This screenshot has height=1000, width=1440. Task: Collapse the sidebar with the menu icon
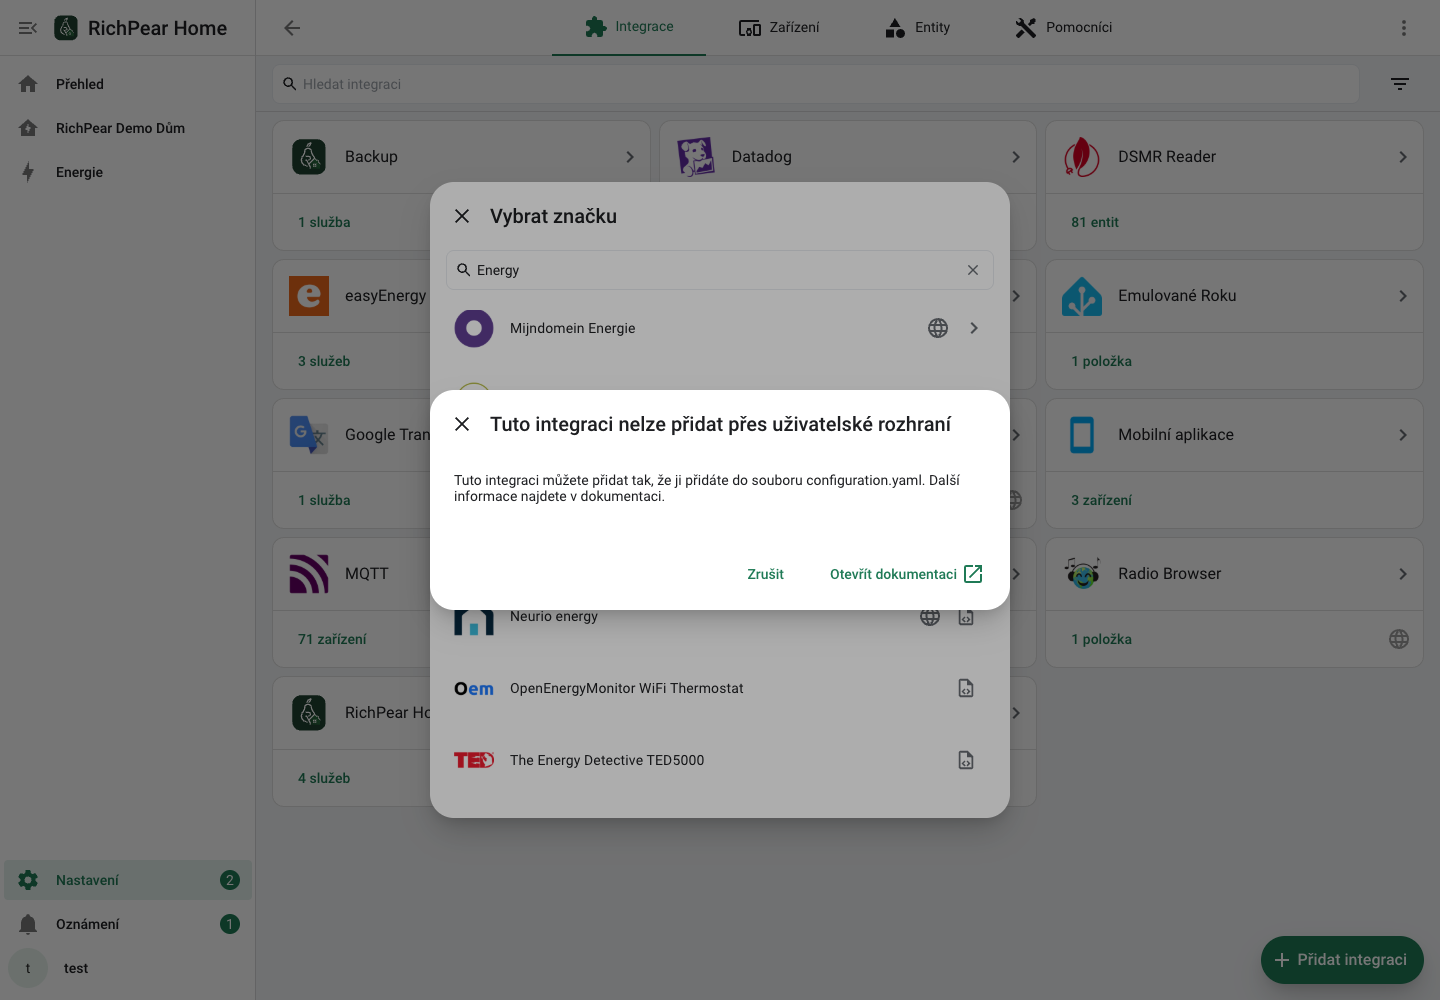28,28
